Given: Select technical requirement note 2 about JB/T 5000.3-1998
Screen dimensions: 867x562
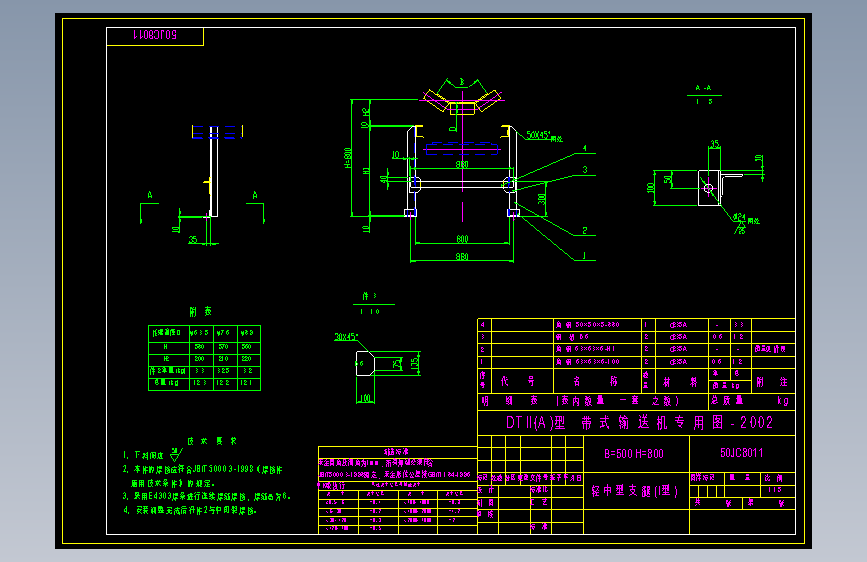Looking at the screenshot, I should click(202, 476).
